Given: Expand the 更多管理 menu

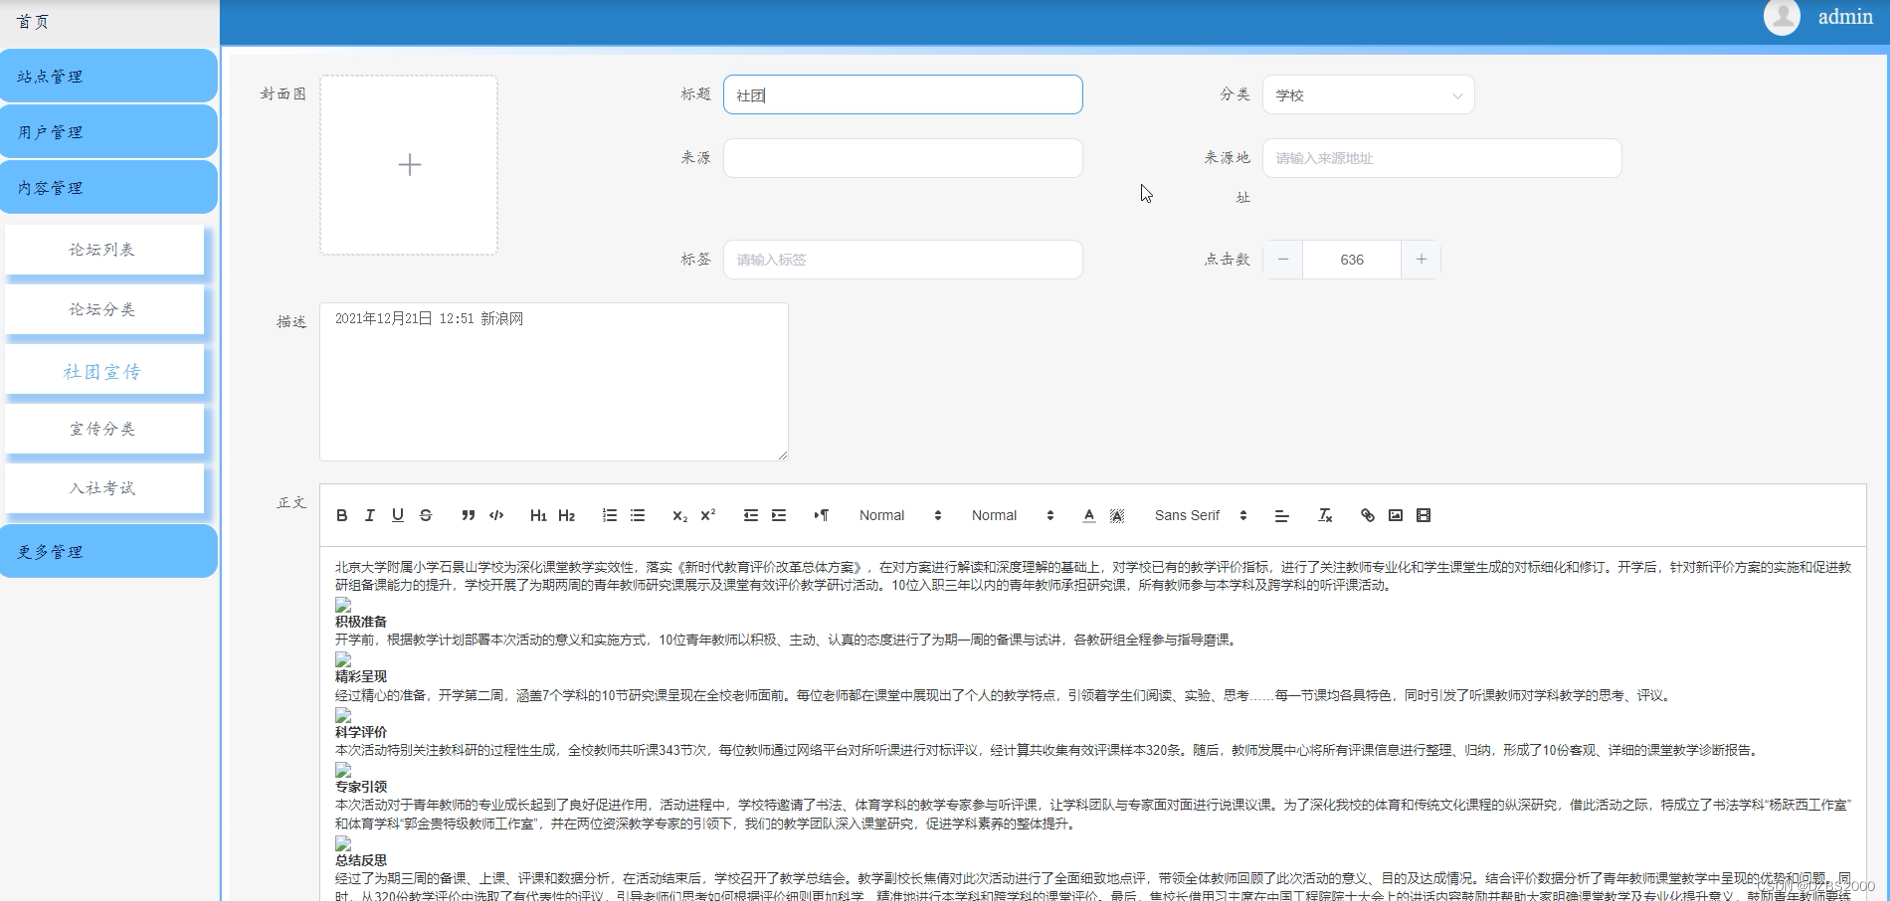Looking at the screenshot, I should tap(108, 551).
